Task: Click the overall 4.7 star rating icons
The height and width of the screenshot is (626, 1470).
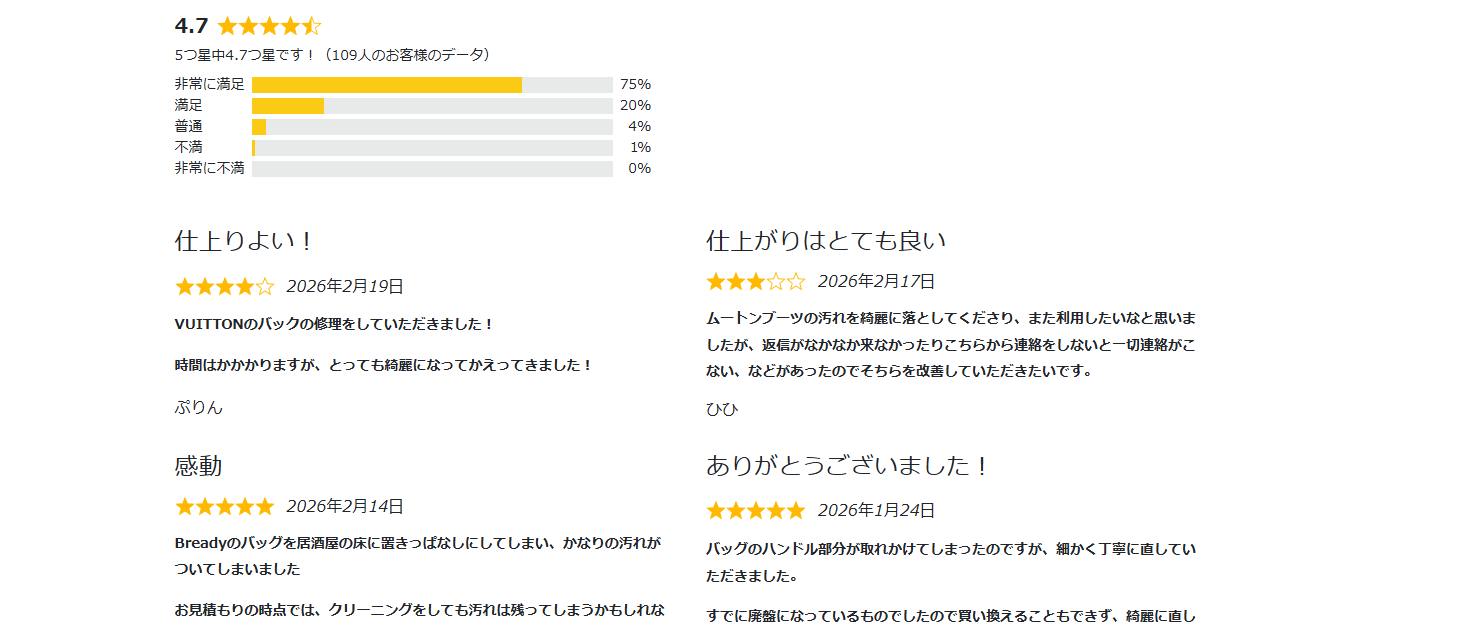Action: (268, 27)
